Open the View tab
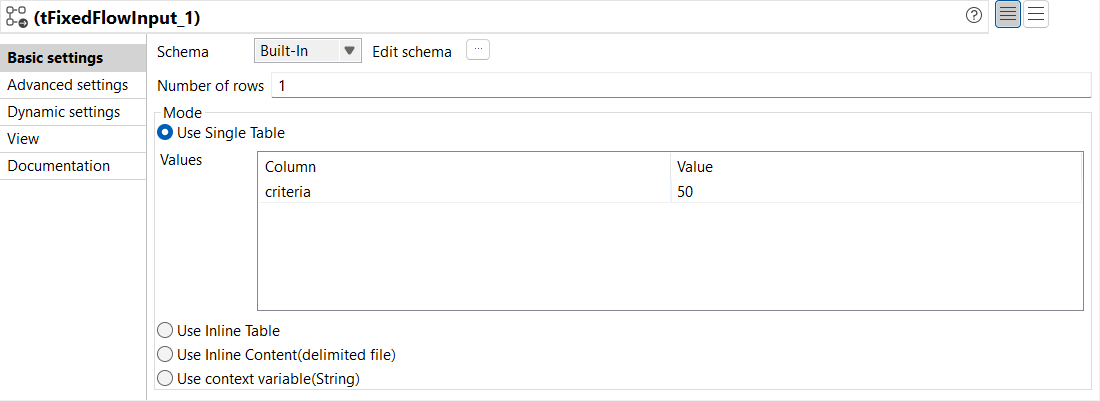The width and height of the screenshot is (1100, 401). click(x=23, y=139)
